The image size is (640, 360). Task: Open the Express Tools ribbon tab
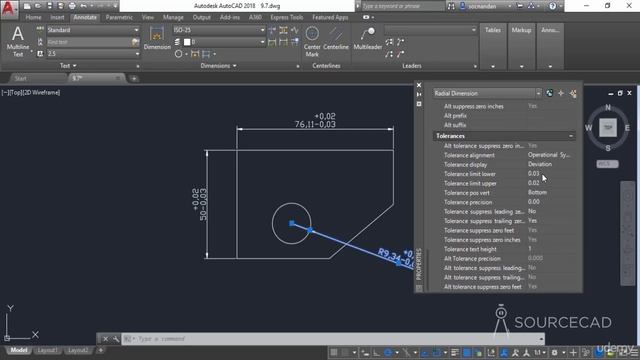tap(287, 18)
